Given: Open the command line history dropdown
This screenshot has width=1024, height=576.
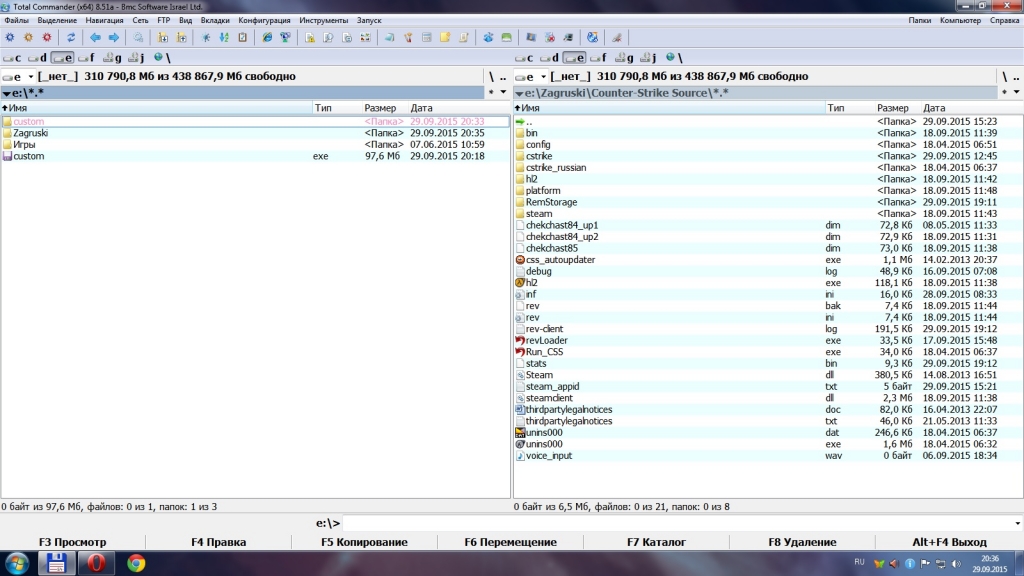Looking at the screenshot, I should click(x=1017, y=523).
